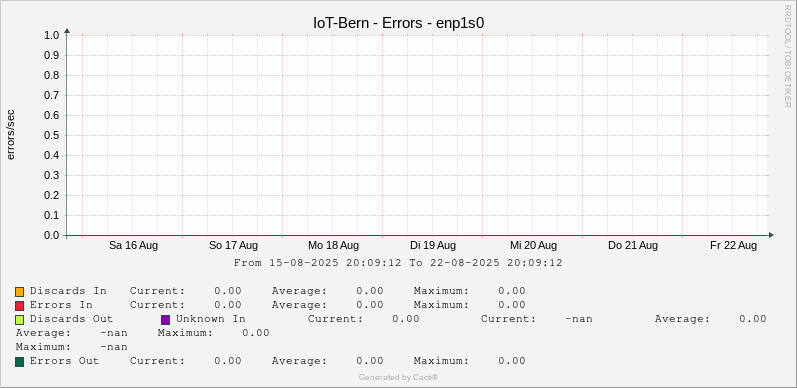
Task: Click the 1.0 y-axis value label
Action: (52, 35)
